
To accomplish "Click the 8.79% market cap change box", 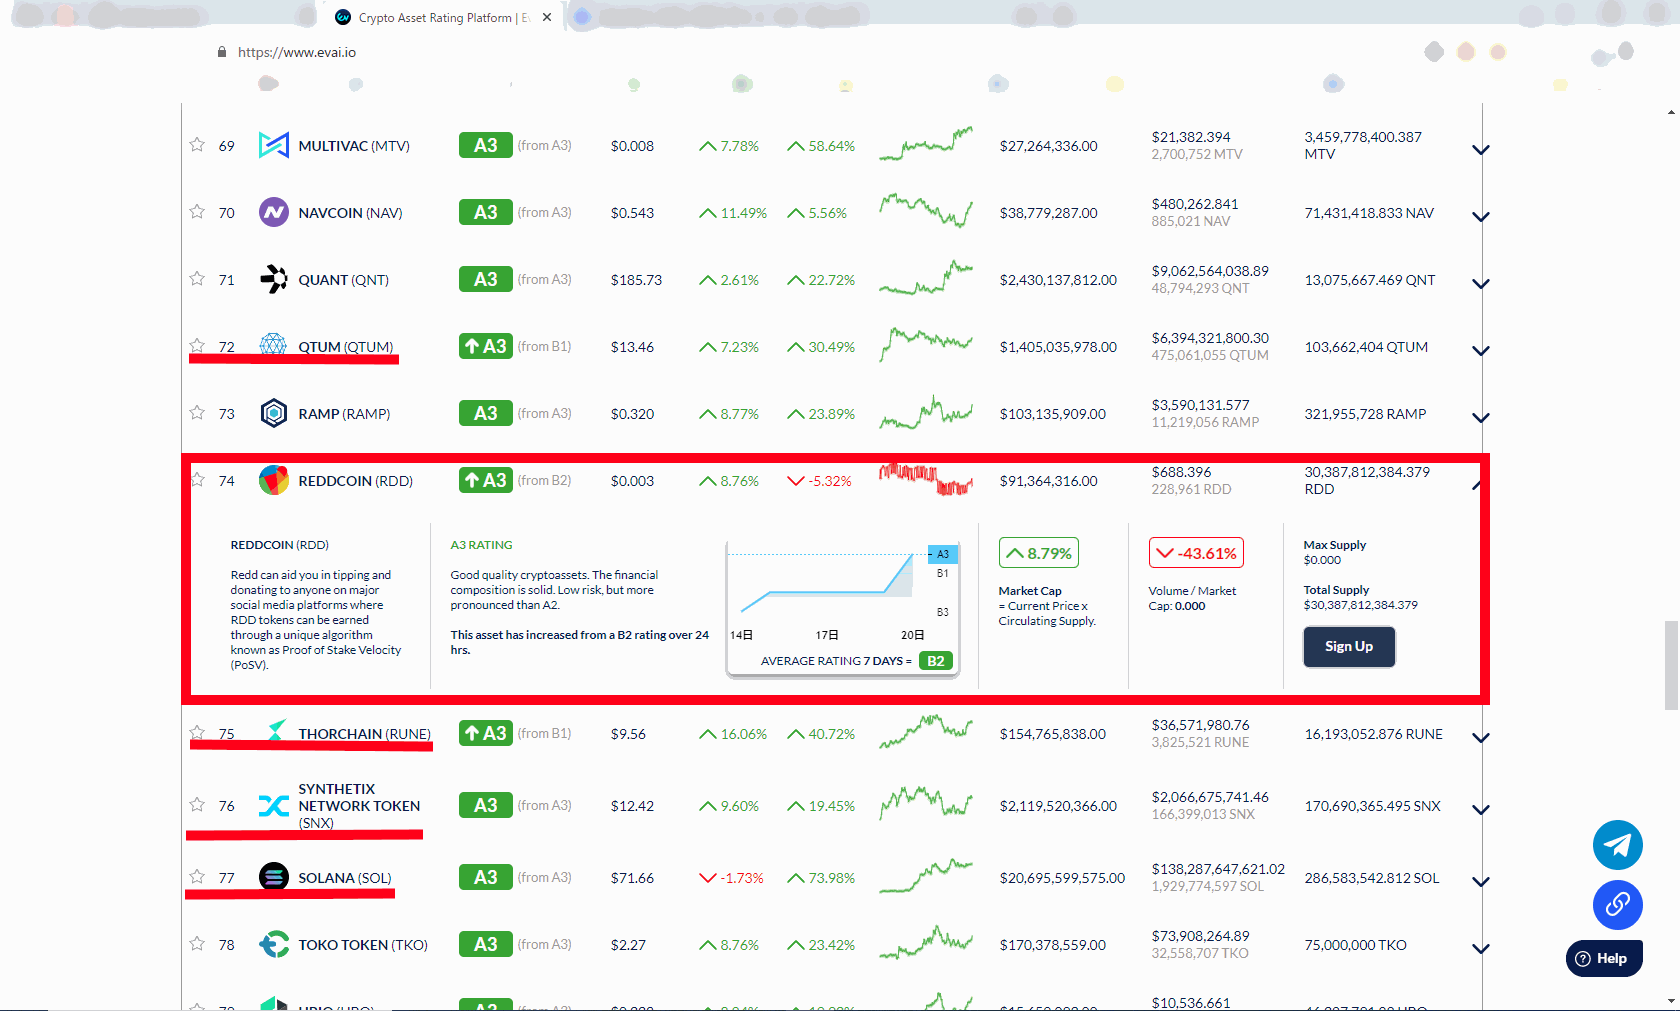I will 1039,553.
